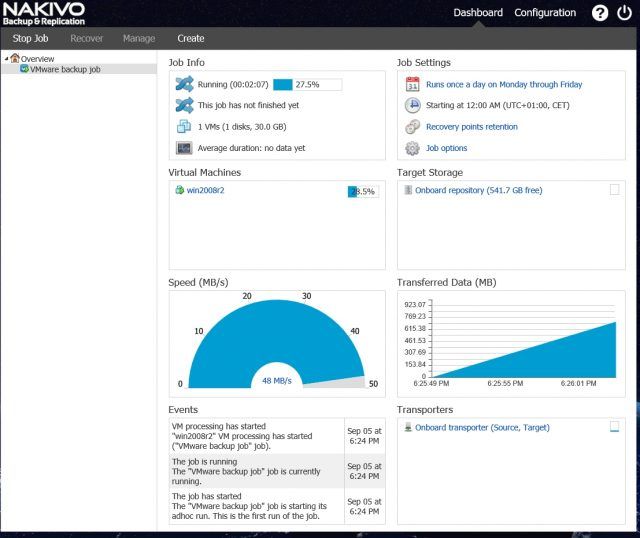Click the 923.07 axis value in chart

coord(415,305)
